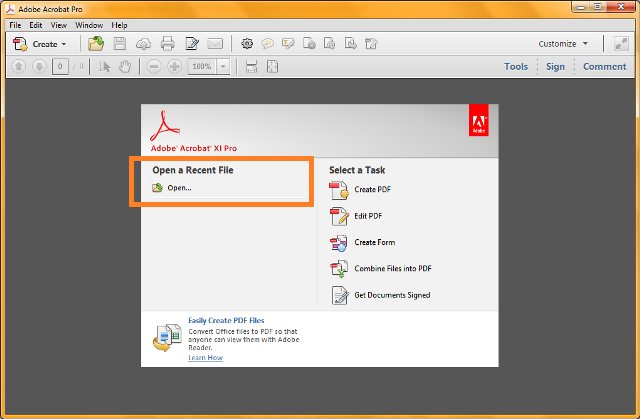Click the Fit One Full Page icon
The width and height of the screenshot is (640, 419).
[272, 67]
